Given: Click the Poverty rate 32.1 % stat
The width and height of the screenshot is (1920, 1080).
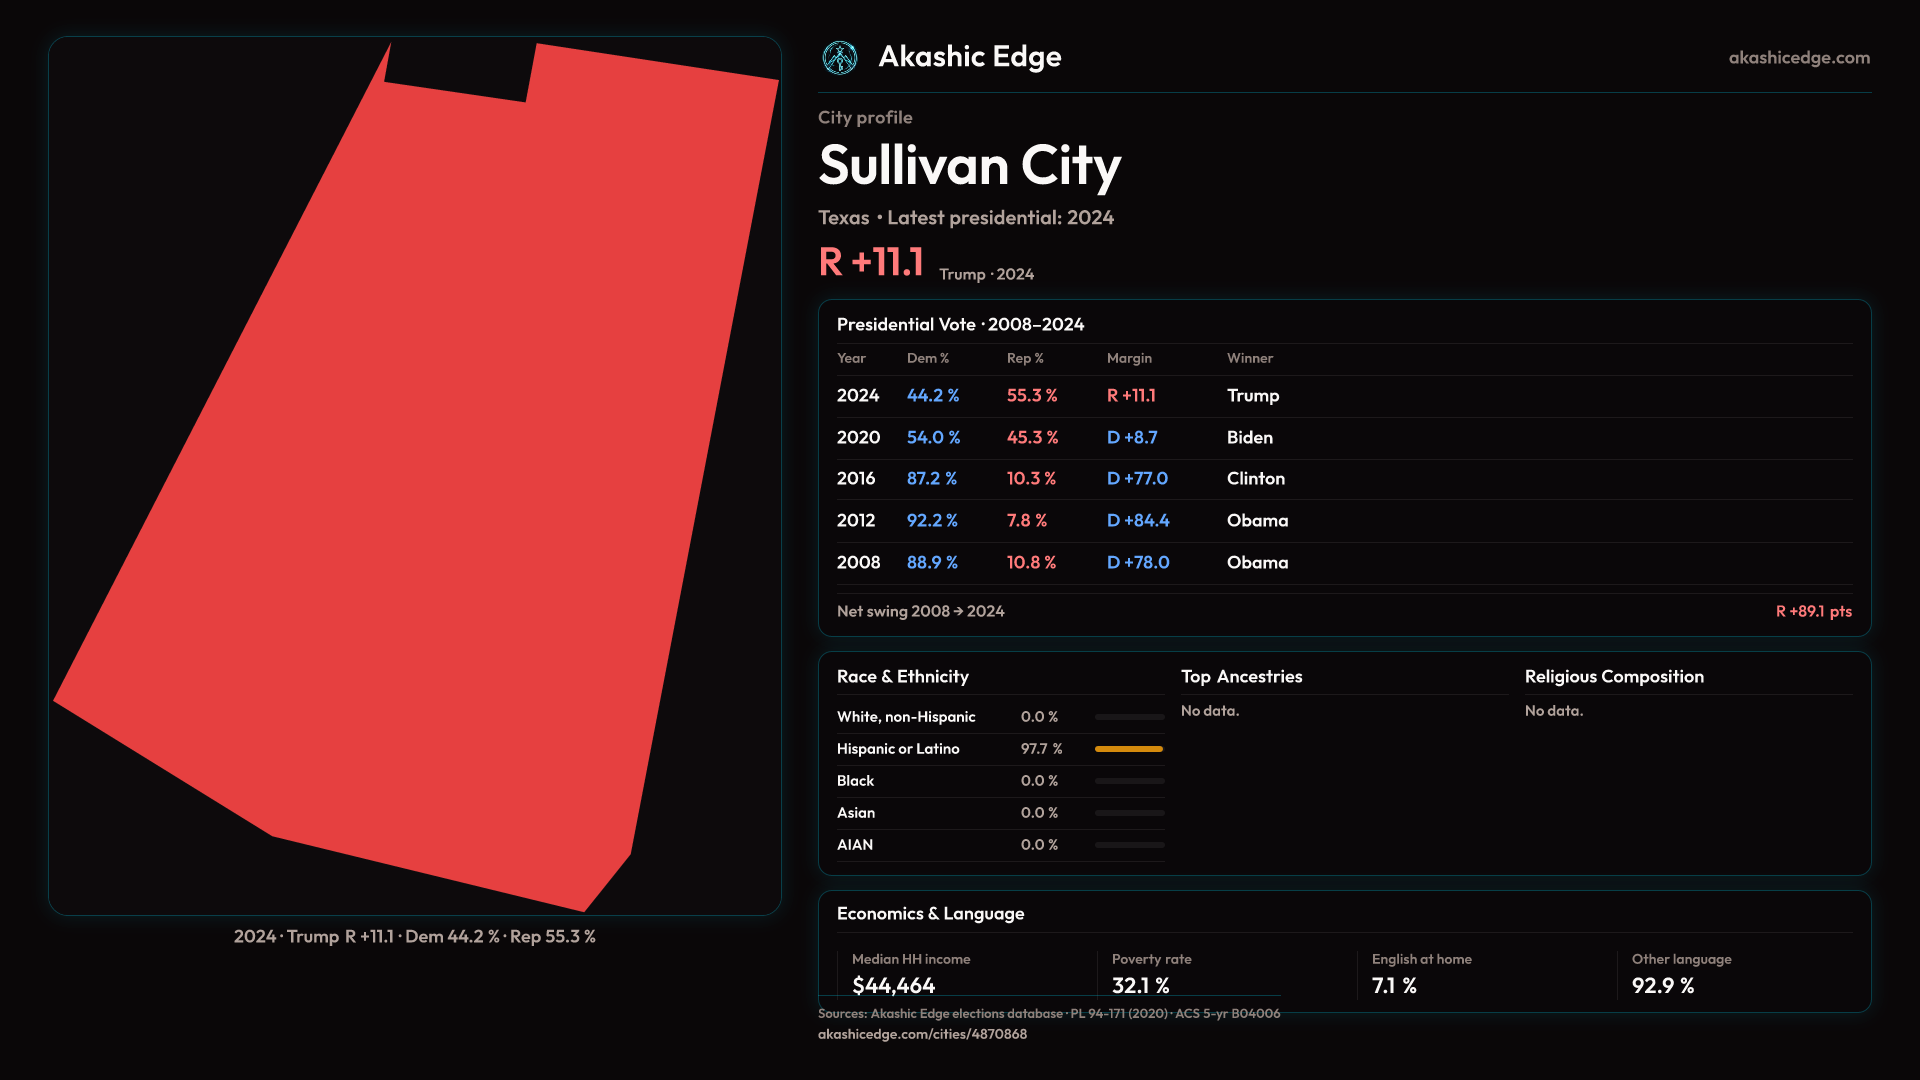Looking at the screenshot, I should (x=1140, y=986).
